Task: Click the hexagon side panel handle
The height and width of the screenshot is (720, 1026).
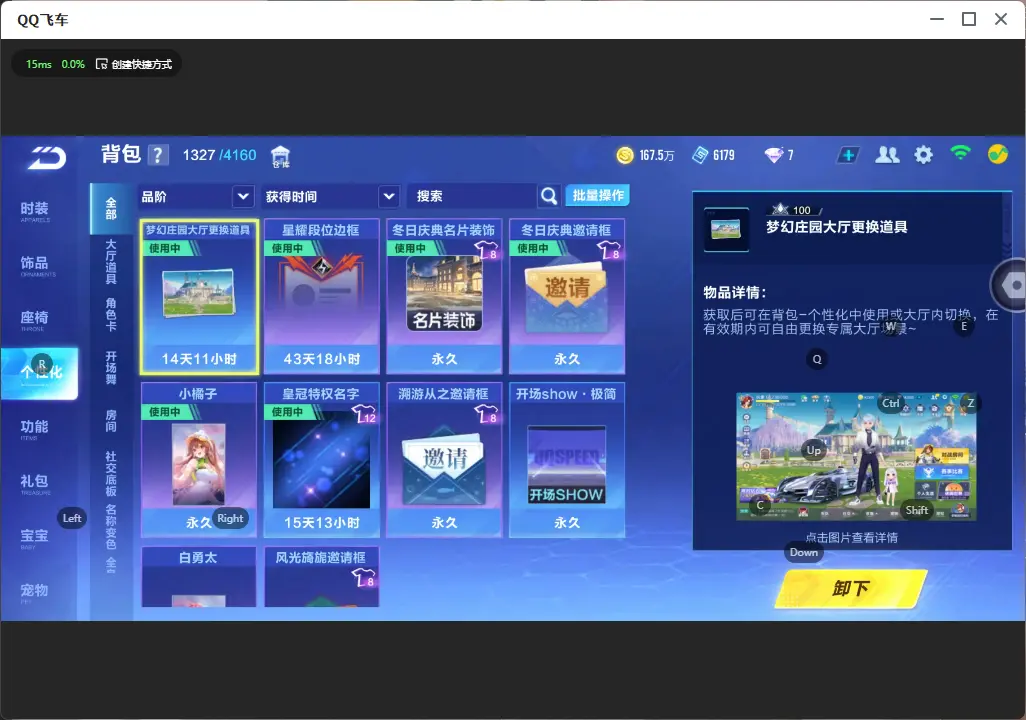Action: (1010, 285)
